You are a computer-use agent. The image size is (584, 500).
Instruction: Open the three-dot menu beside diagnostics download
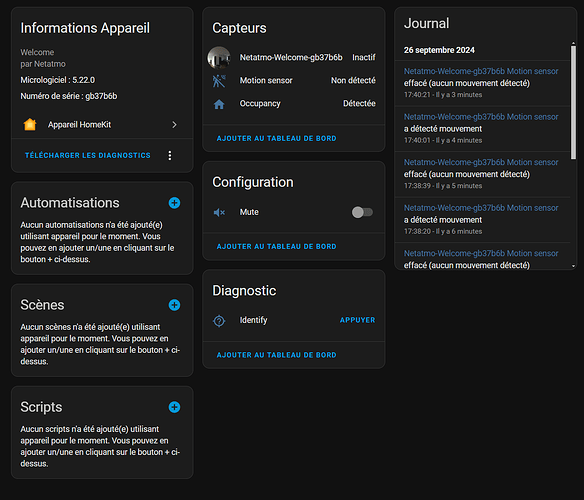coord(170,156)
